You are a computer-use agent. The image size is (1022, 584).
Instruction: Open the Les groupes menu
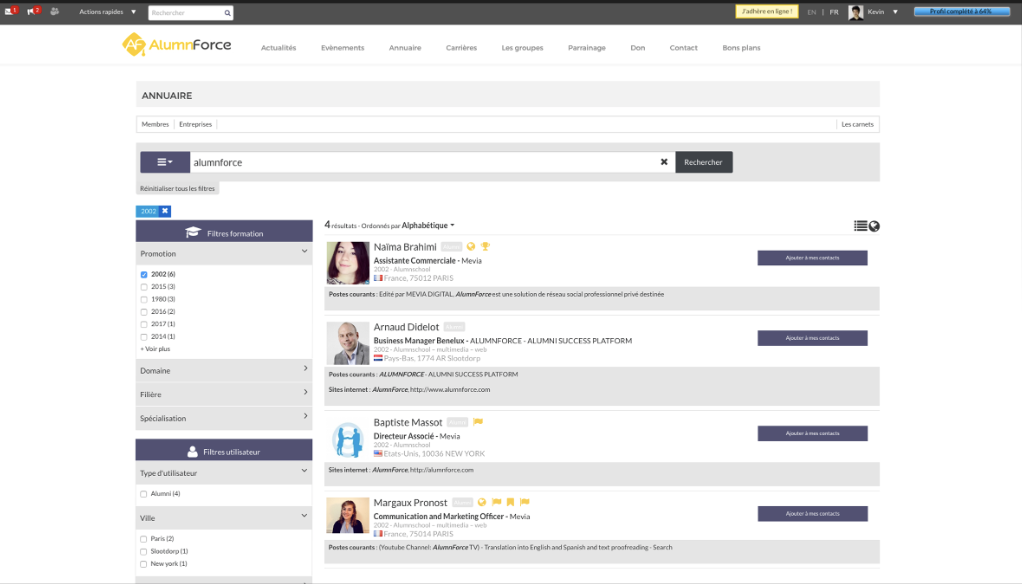tap(522, 48)
